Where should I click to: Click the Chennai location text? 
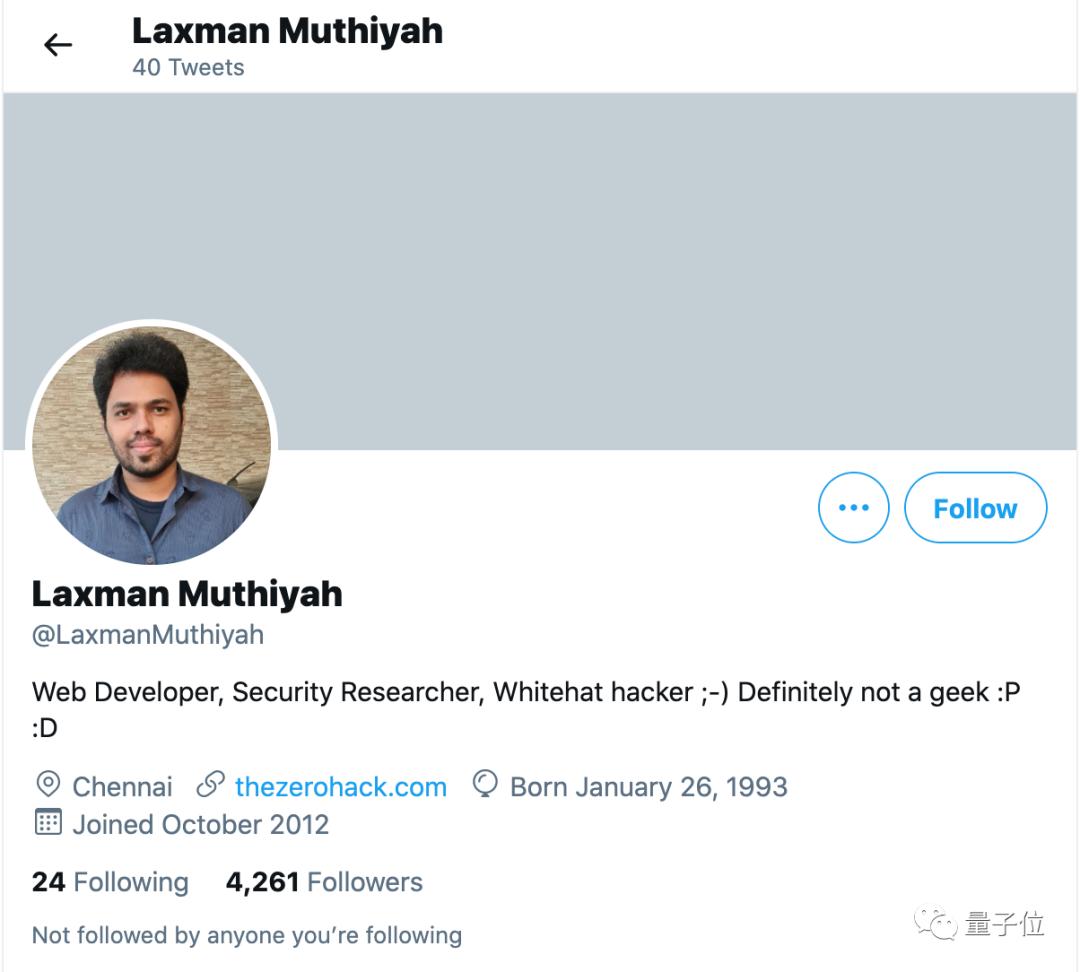(122, 786)
